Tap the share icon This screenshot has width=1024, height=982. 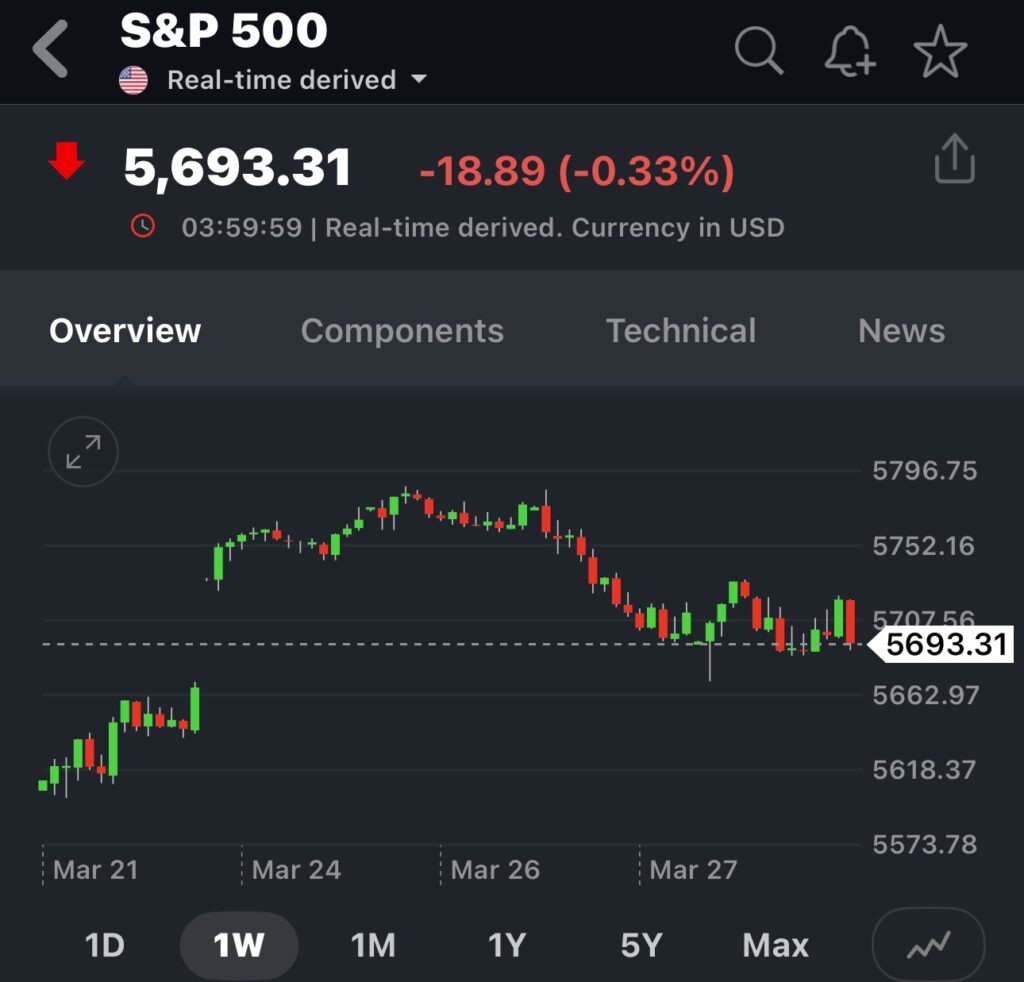(954, 160)
